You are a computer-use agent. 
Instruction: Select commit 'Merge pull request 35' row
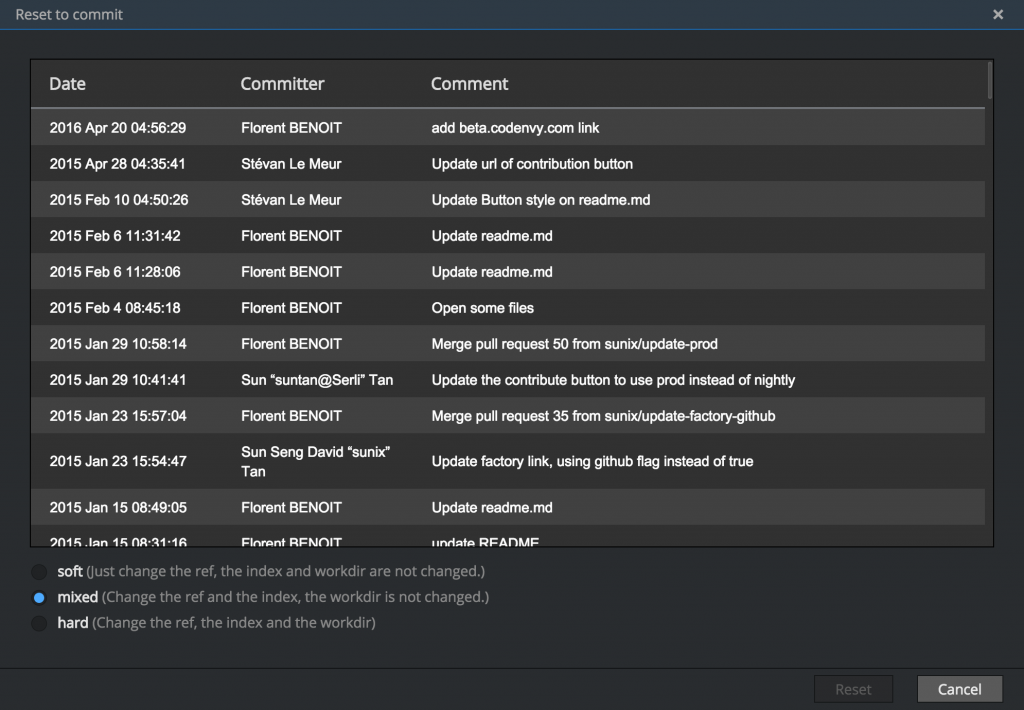click(x=603, y=416)
